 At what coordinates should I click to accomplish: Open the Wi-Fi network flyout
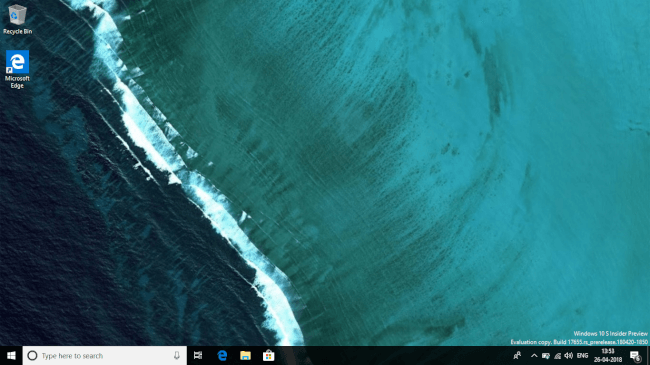pyautogui.click(x=558, y=355)
